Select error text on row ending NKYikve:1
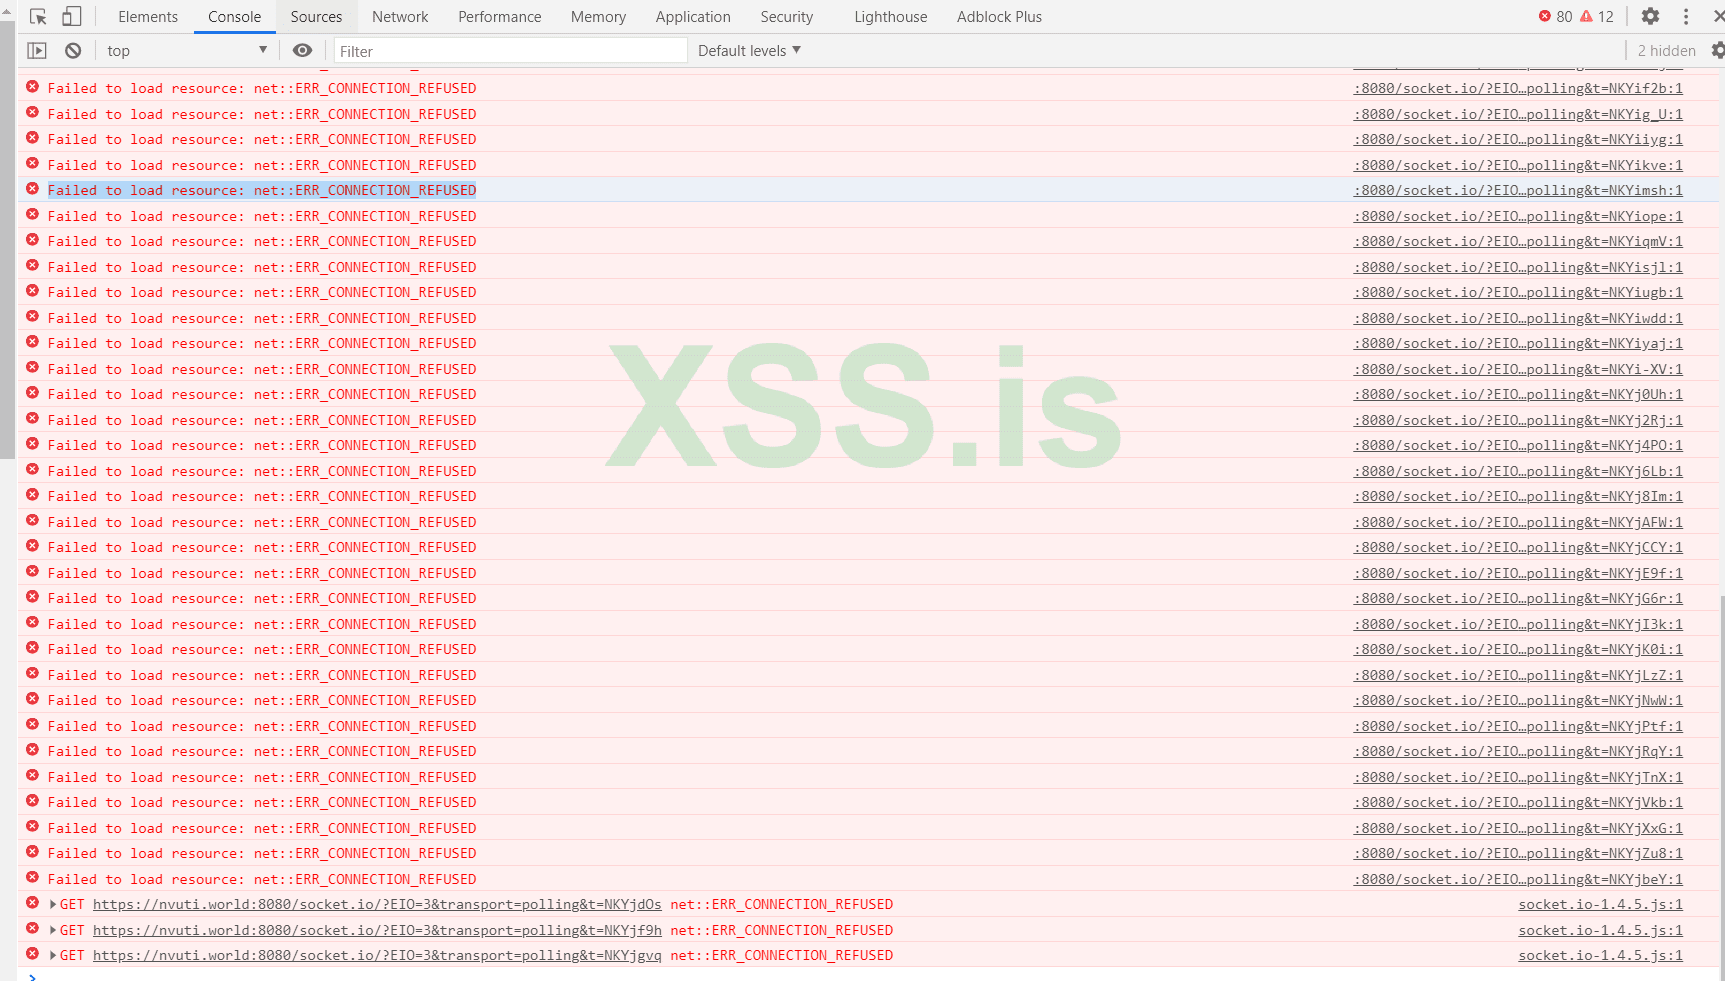Viewport: 1725px width, 981px height. (x=262, y=165)
